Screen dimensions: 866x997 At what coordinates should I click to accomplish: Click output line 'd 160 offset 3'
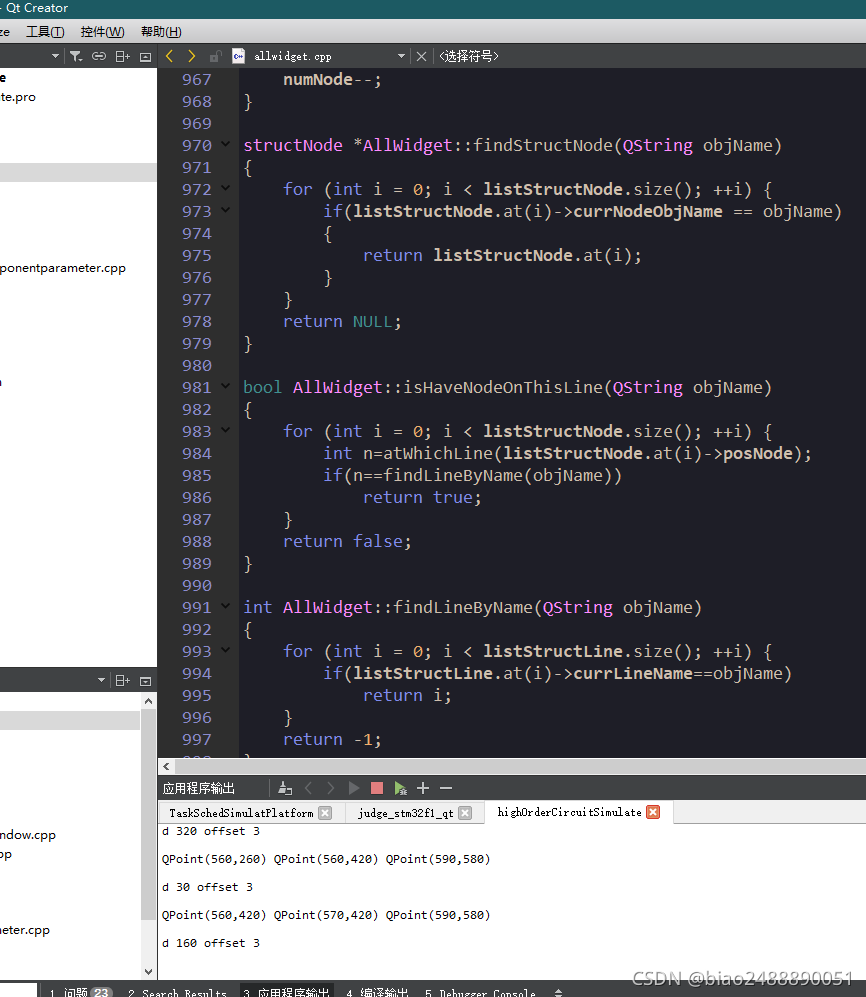pyautogui.click(x=211, y=943)
